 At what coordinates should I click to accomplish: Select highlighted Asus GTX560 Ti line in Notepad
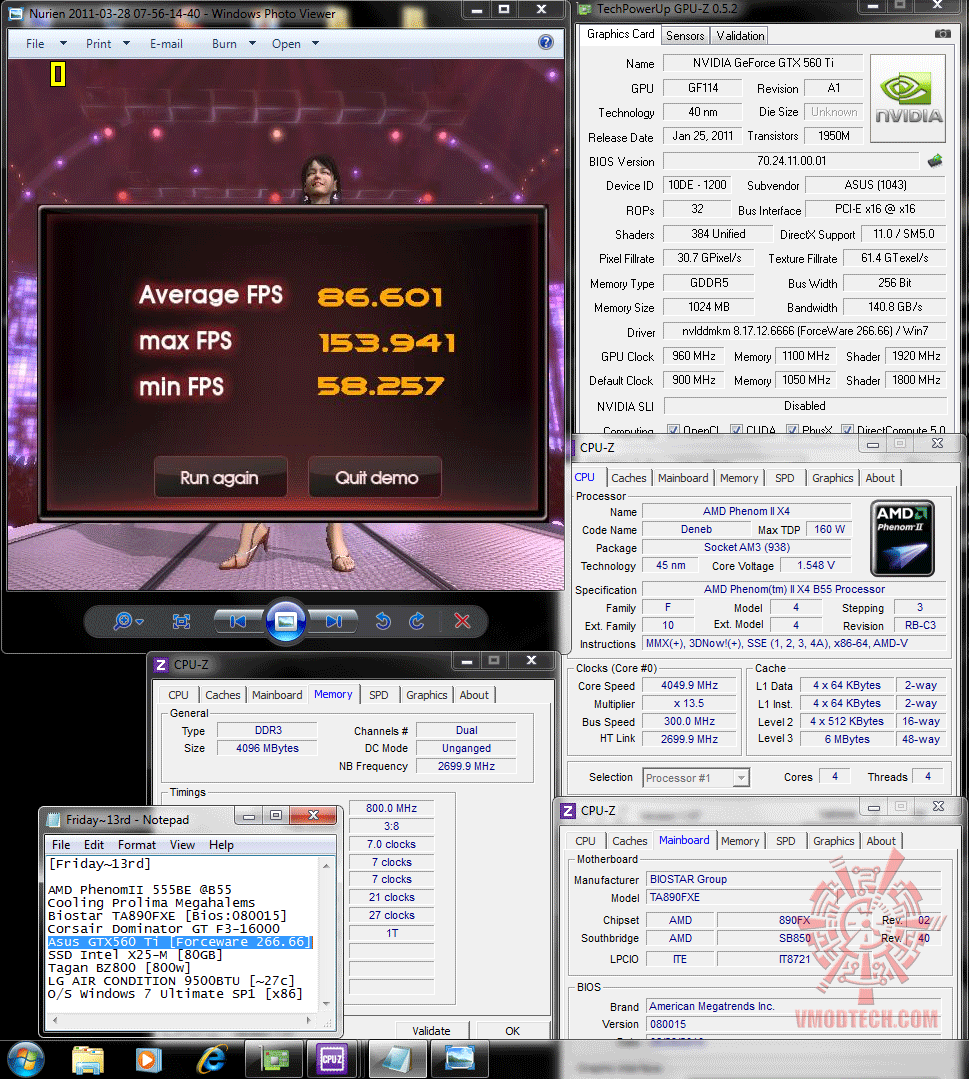coord(180,941)
